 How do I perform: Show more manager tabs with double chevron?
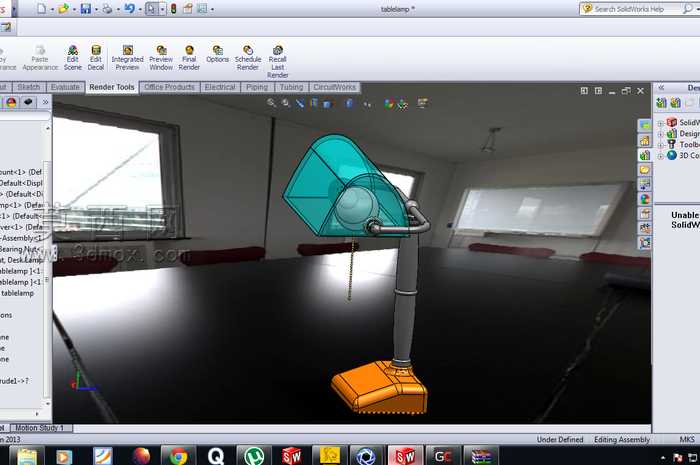pos(45,102)
